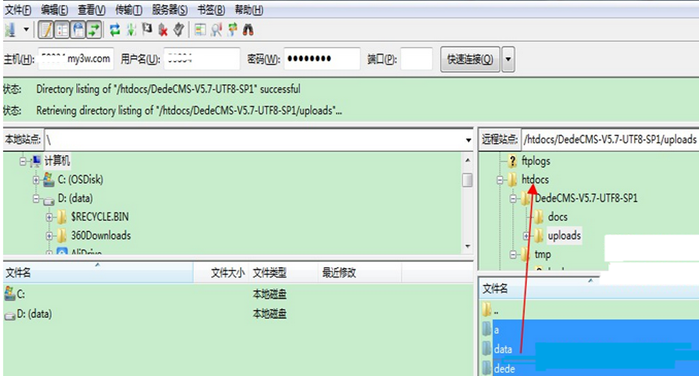Click the local tree scrollbar down arrow
Image resolution: width=699 pixels, height=376 pixels.
point(468,246)
